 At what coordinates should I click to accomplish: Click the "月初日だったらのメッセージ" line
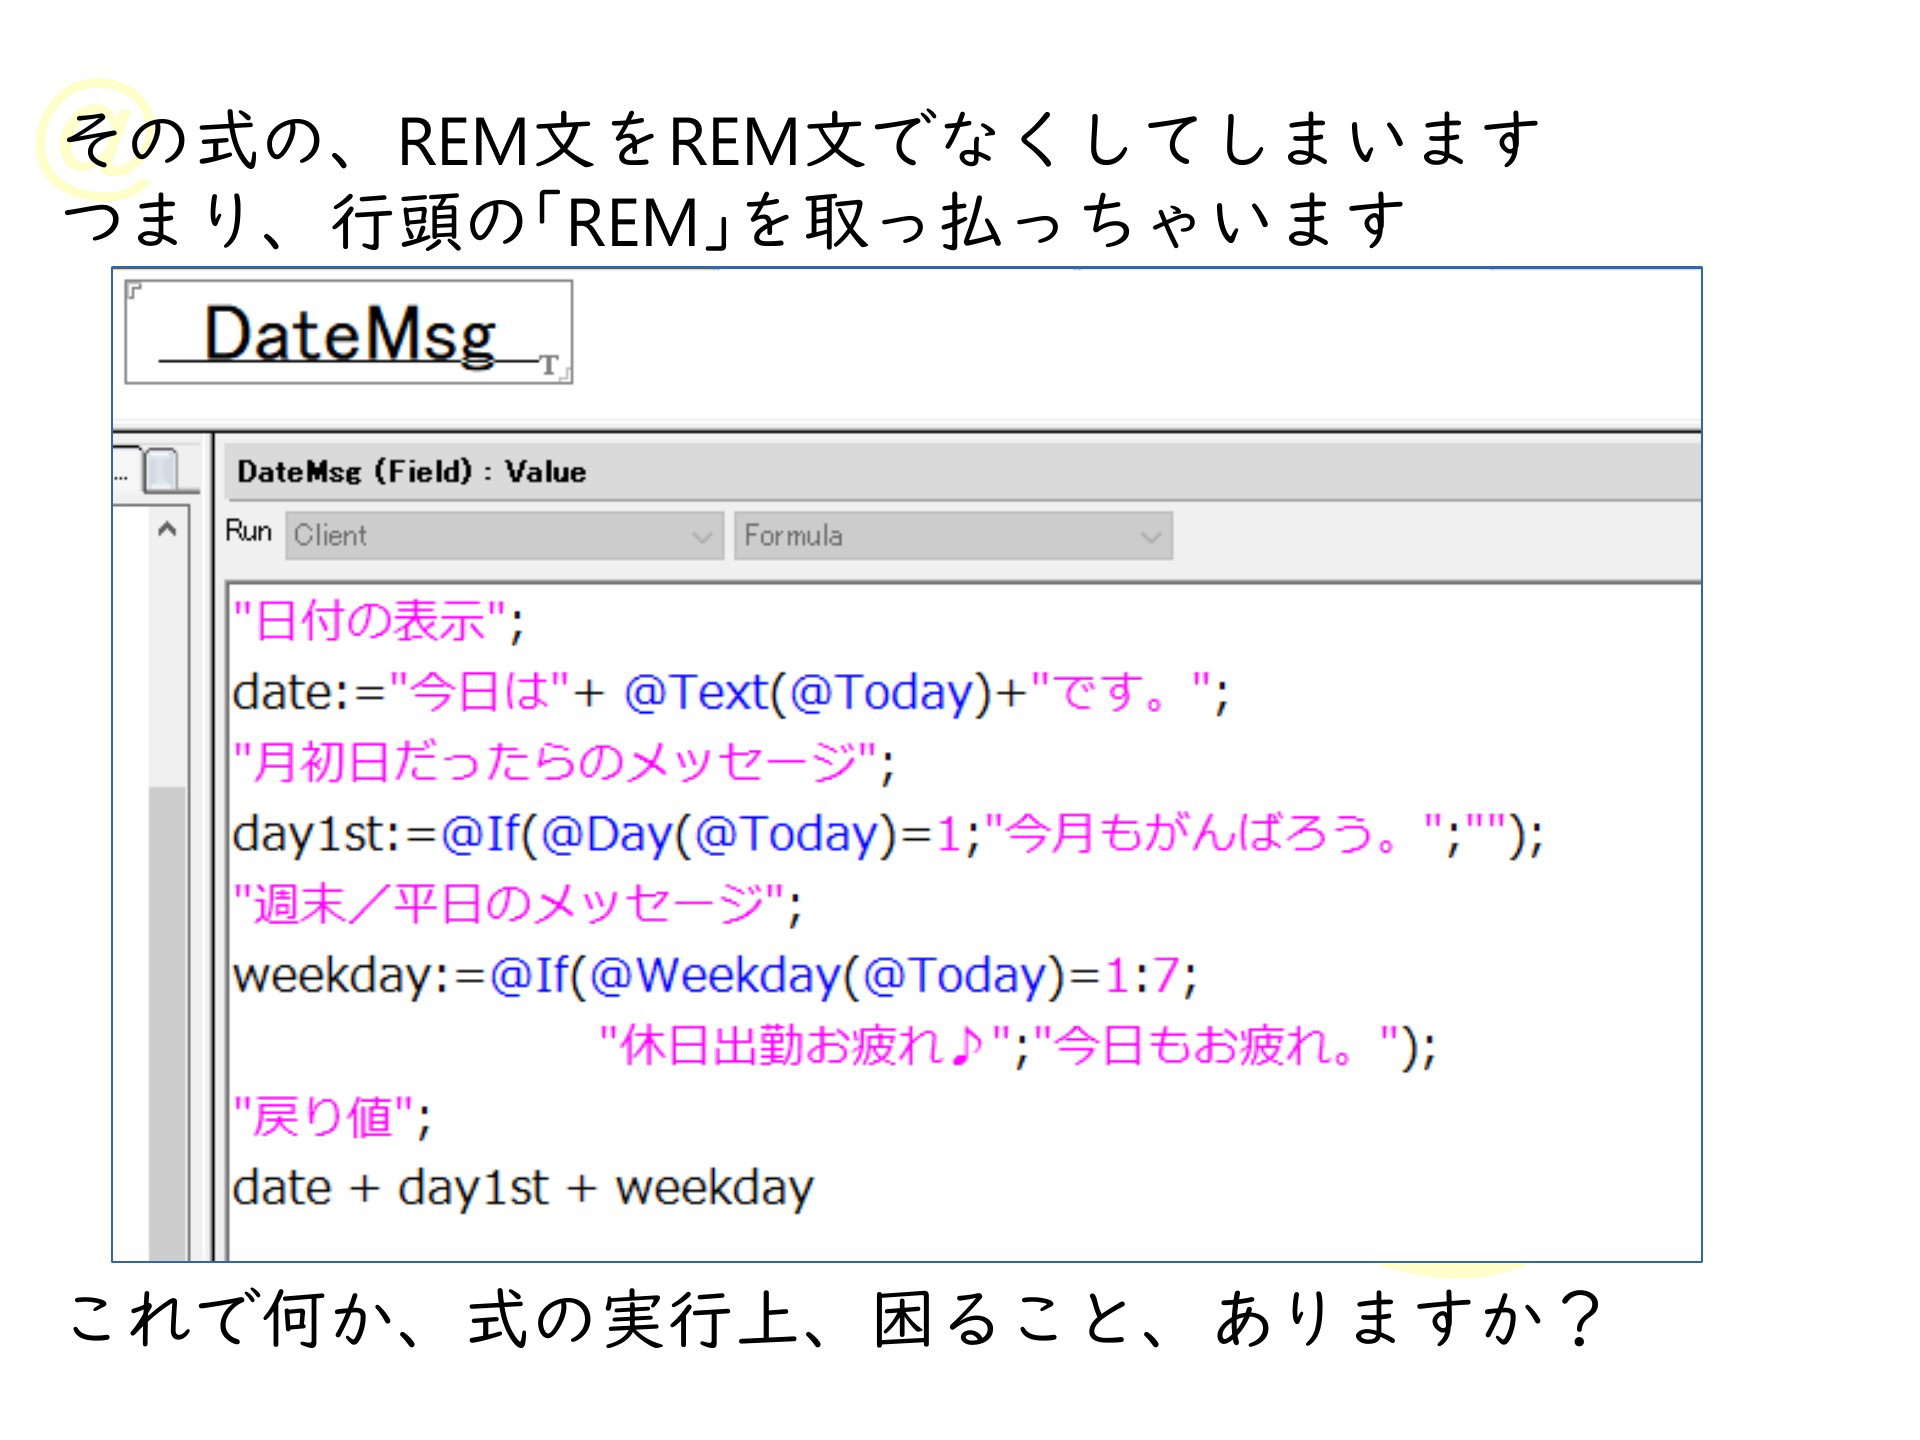tap(563, 763)
